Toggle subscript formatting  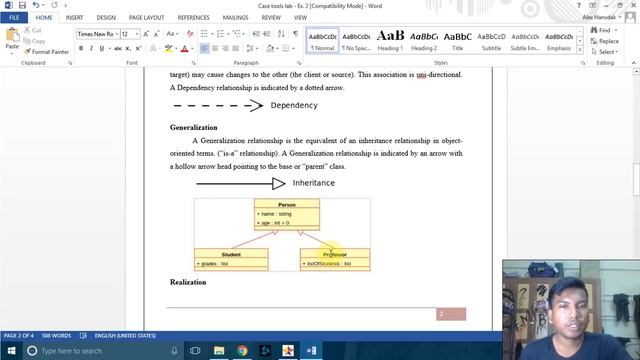(x=128, y=49)
